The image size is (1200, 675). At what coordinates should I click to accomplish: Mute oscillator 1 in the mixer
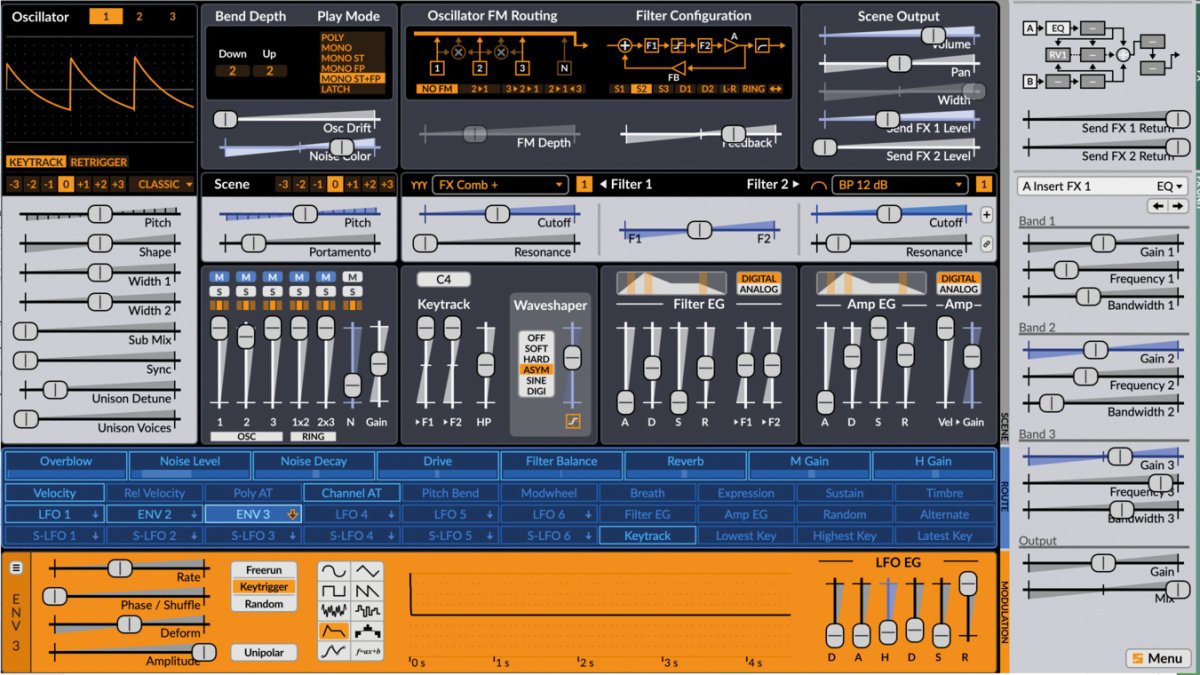pos(219,276)
